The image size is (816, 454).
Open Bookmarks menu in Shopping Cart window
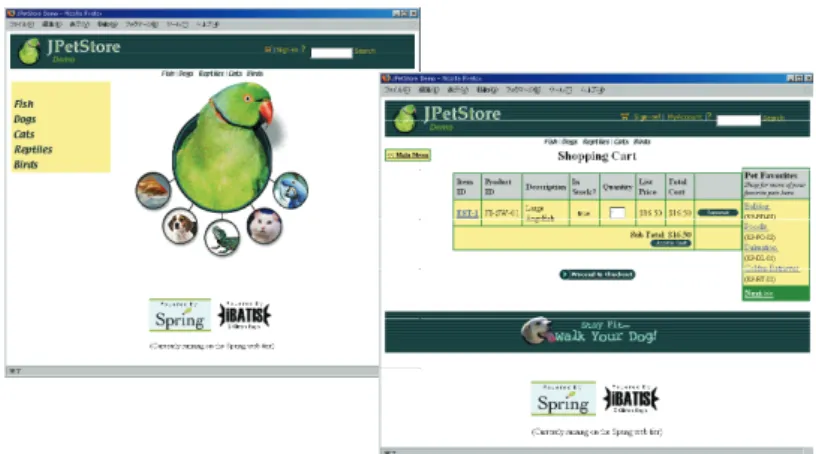coord(523,90)
